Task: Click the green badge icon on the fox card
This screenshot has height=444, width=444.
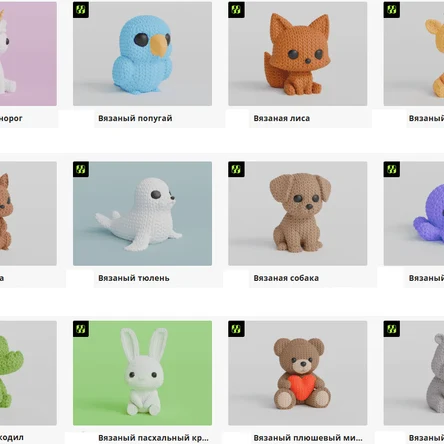Action: (x=236, y=10)
